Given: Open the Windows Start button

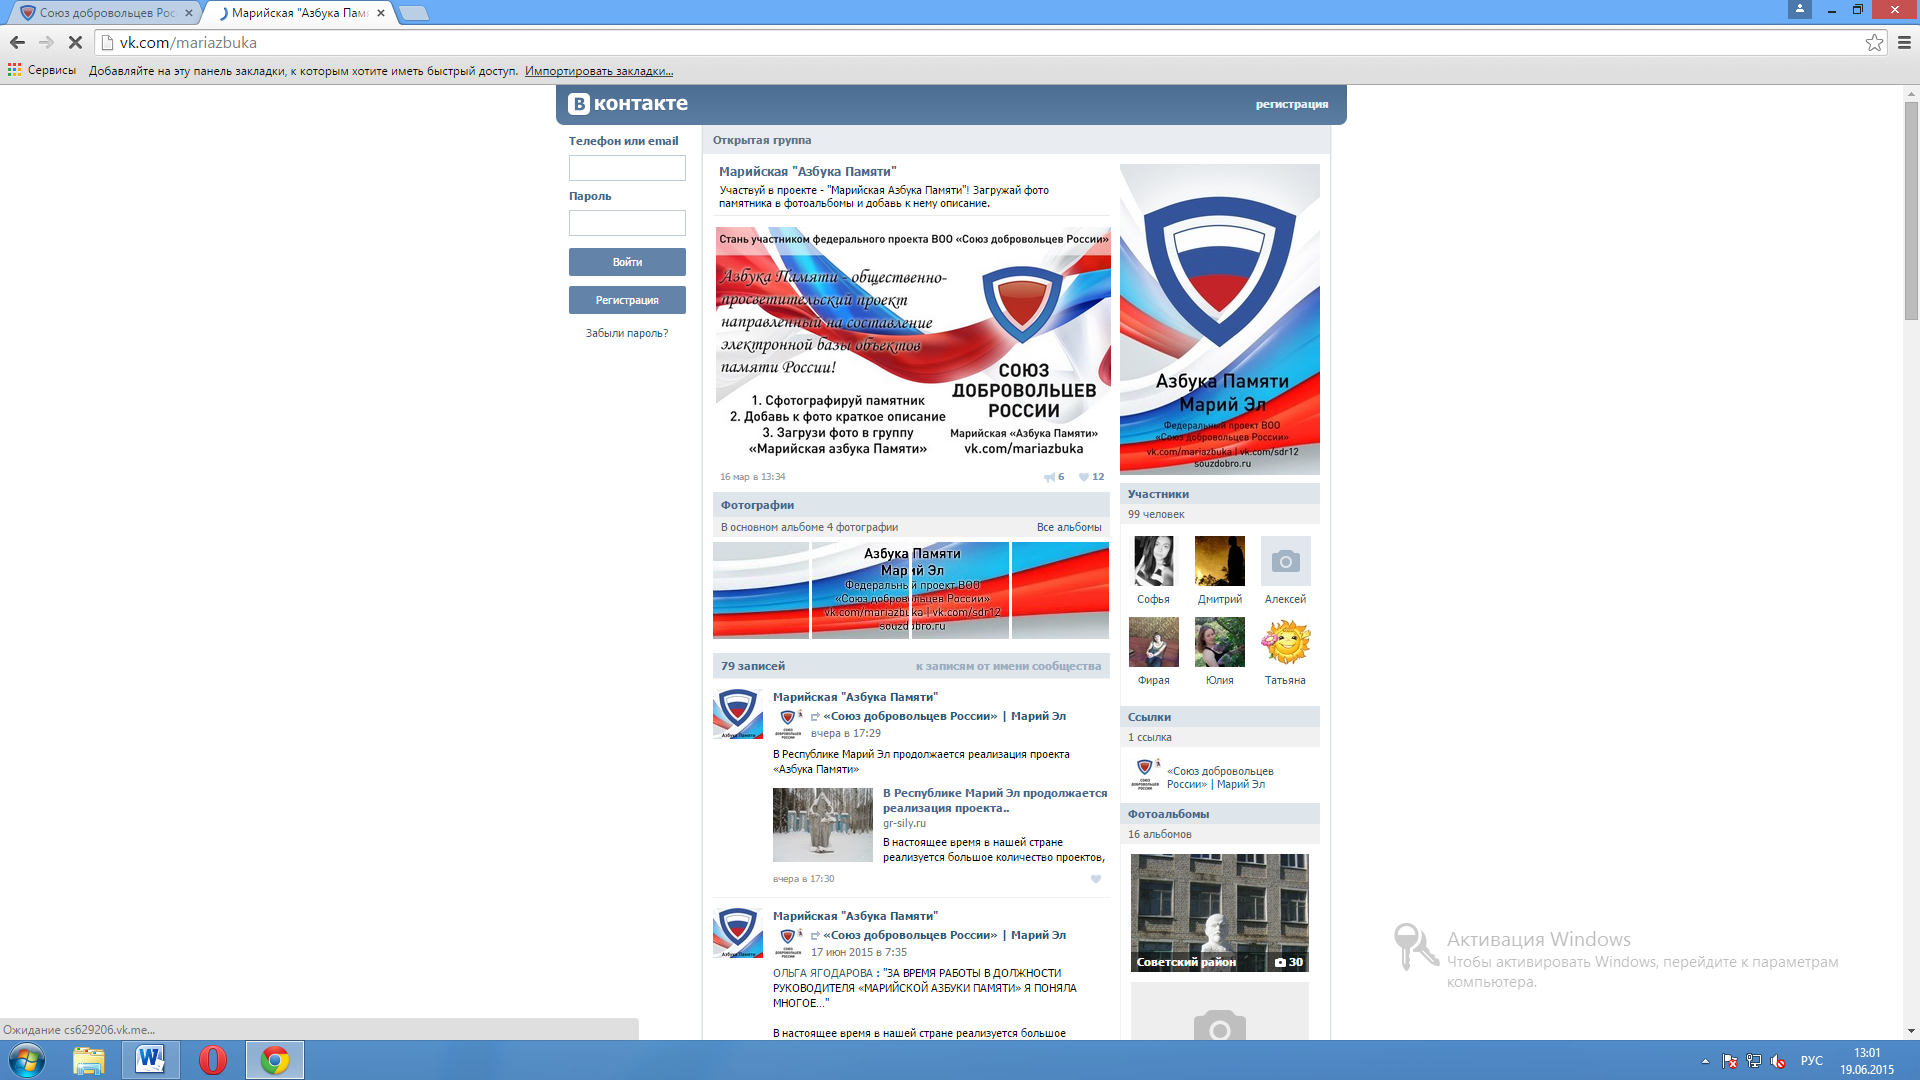Looking at the screenshot, I should pyautogui.click(x=27, y=1060).
